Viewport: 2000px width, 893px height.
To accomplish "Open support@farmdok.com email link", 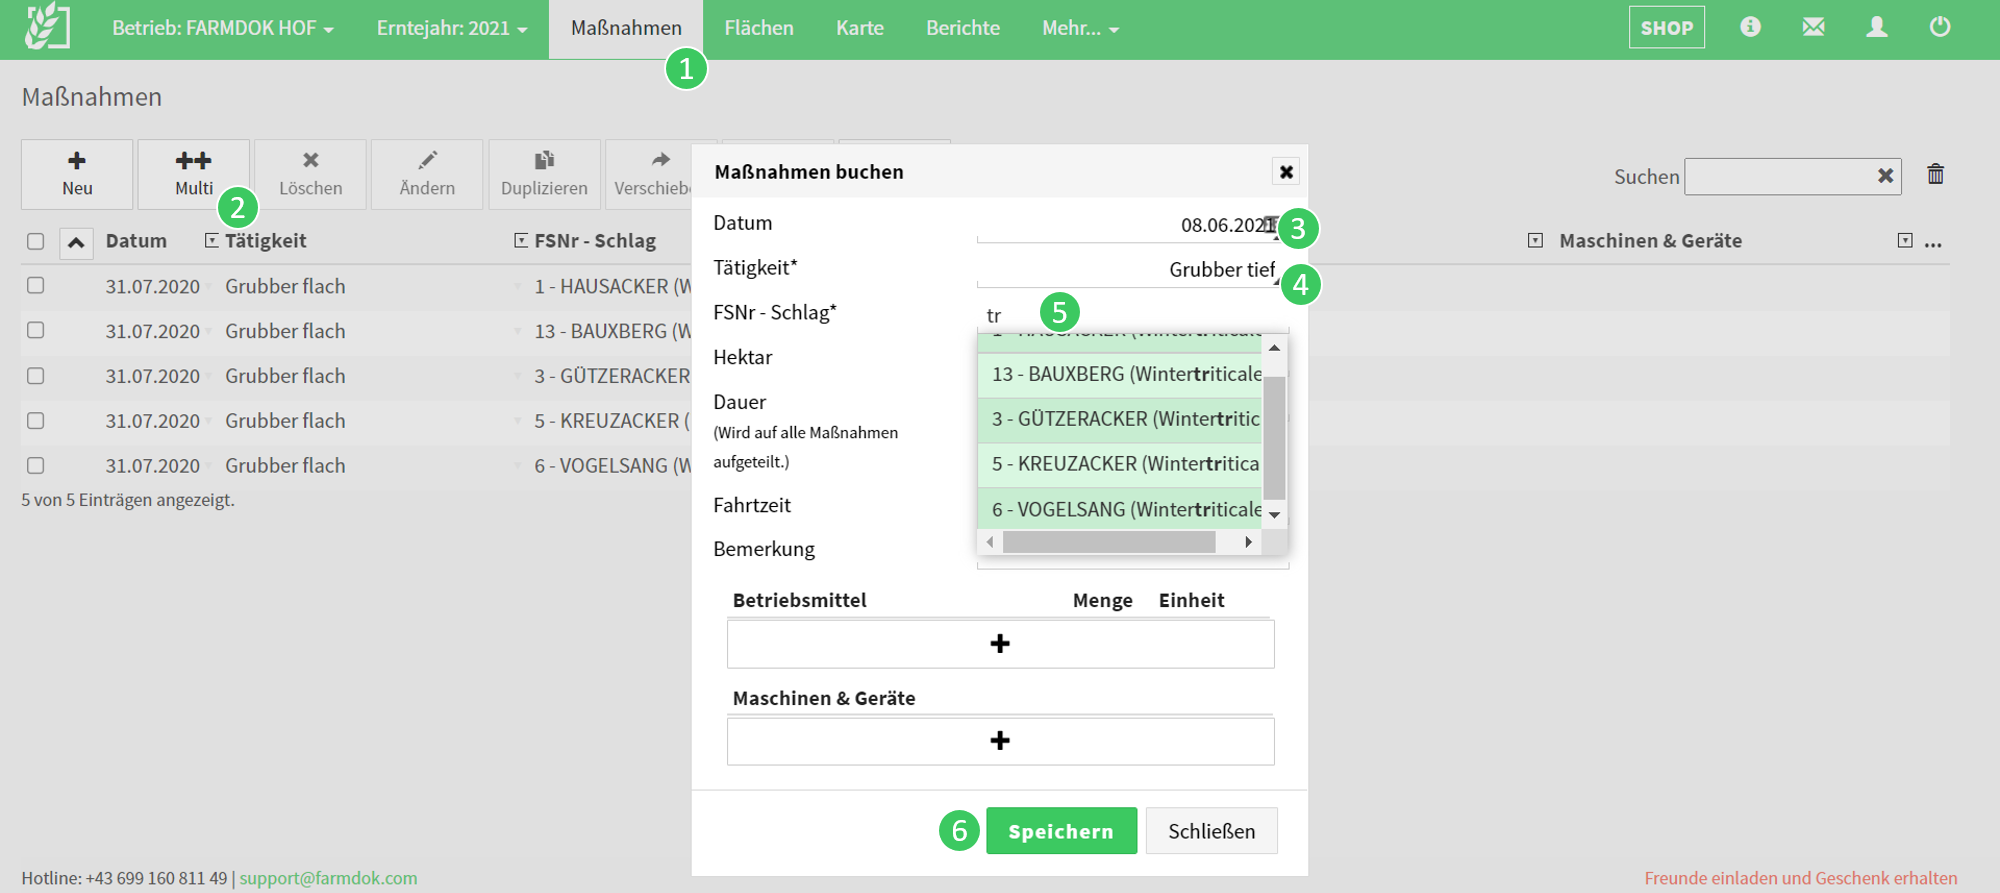I will (x=328, y=878).
